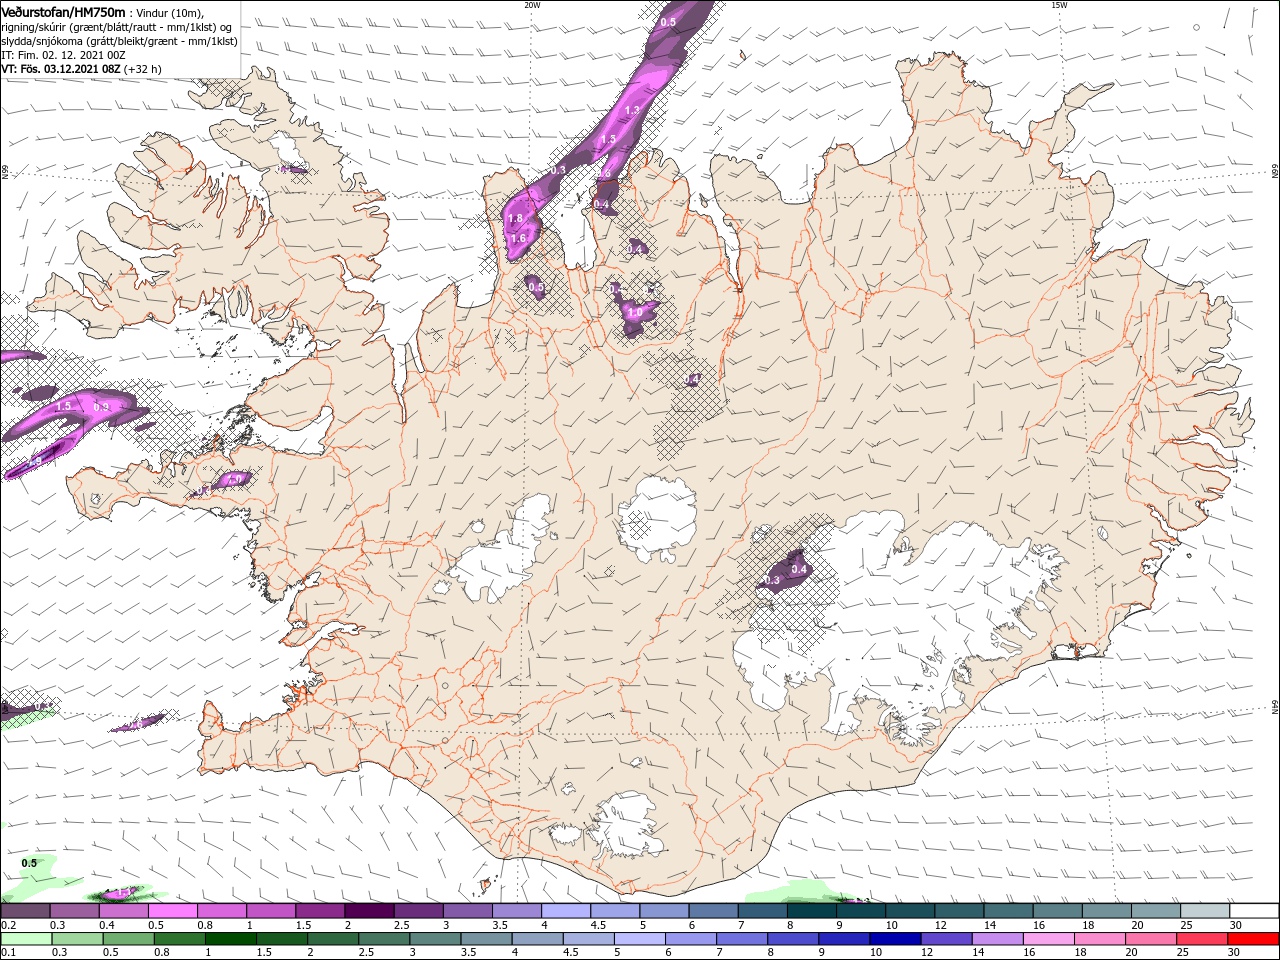1280x960 pixels.
Task: Click the (+32 h) forecast offset
Action: [x=143, y=69]
